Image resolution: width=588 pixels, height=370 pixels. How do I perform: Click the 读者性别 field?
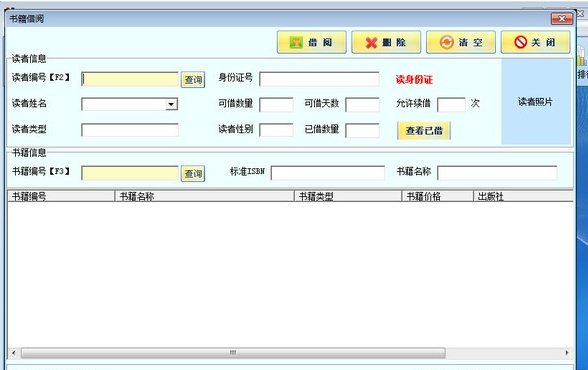[x=276, y=130]
